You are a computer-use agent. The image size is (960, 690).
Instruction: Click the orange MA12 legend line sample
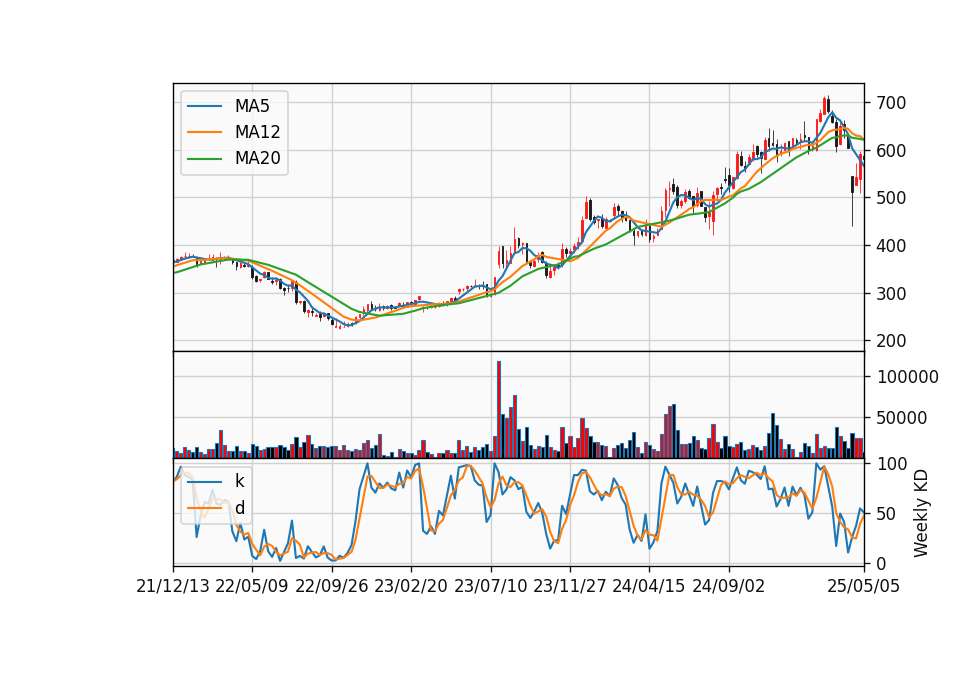(x=204, y=132)
